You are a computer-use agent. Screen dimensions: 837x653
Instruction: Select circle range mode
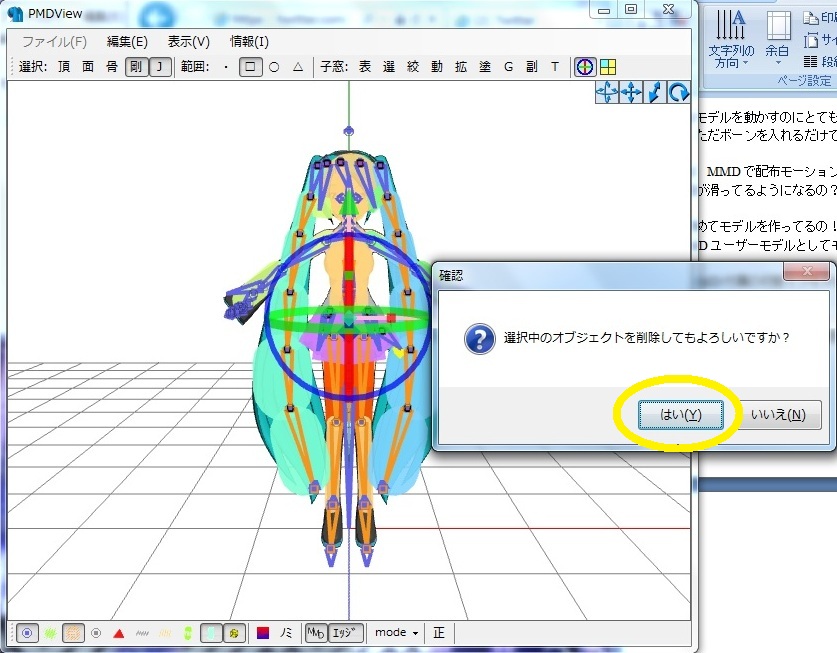click(x=274, y=67)
